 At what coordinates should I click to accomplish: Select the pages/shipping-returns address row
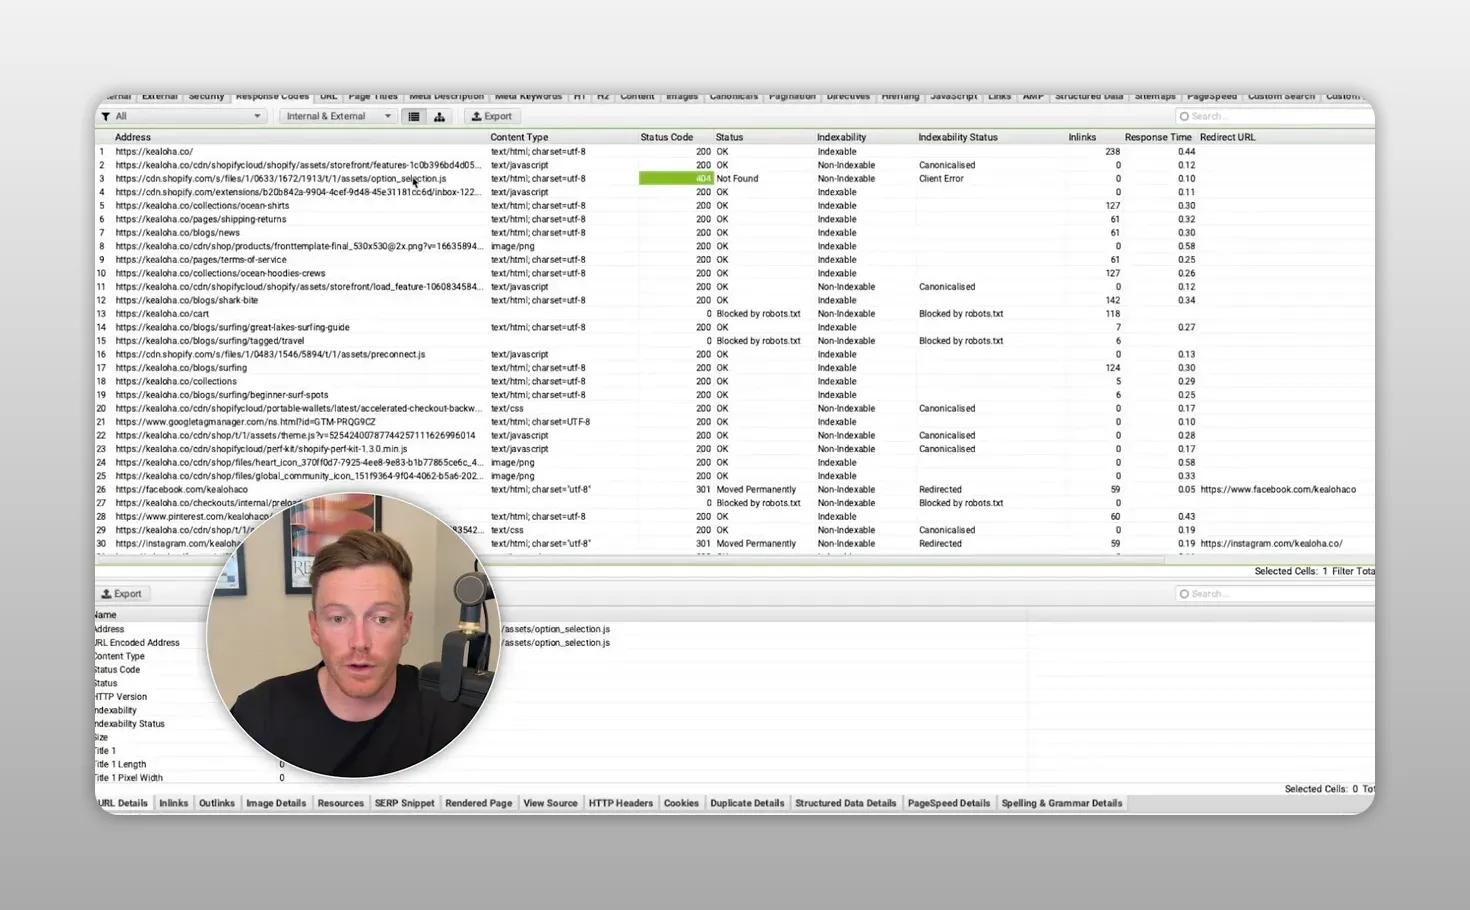200,219
